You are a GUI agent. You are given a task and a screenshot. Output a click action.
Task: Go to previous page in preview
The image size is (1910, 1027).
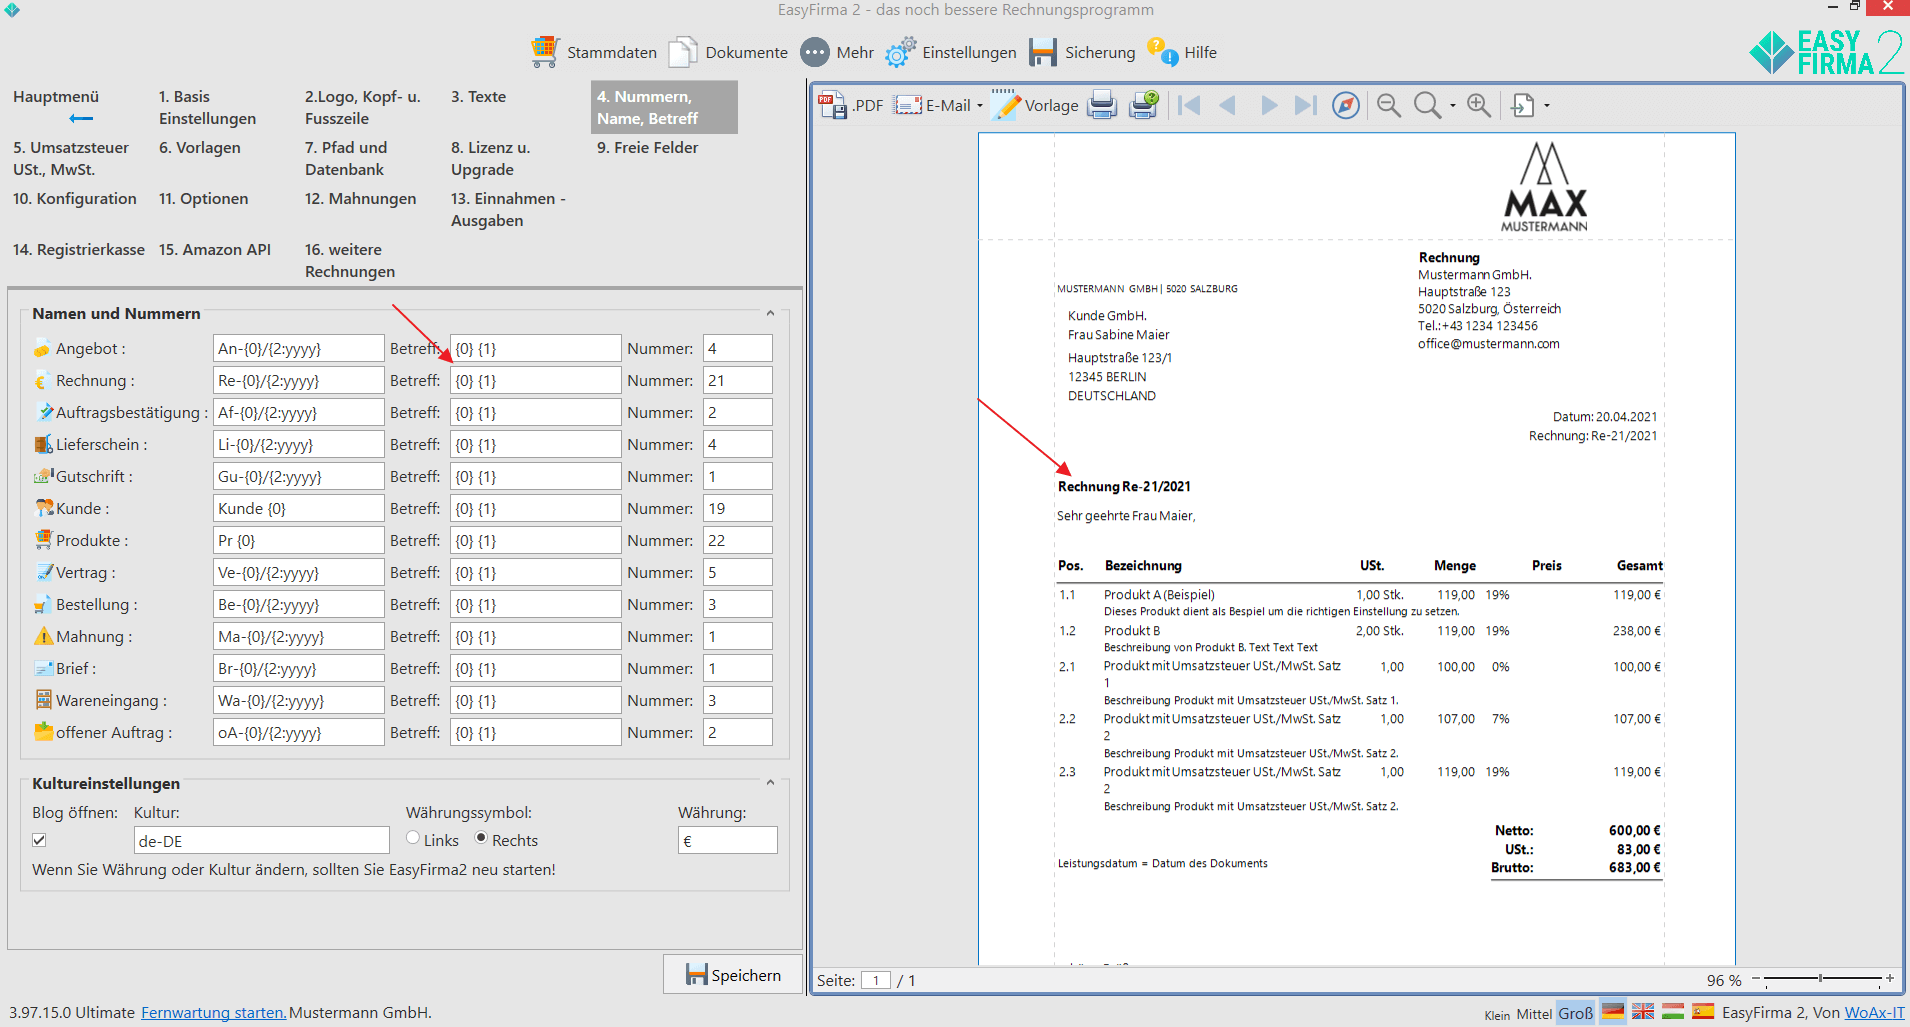[x=1228, y=105]
